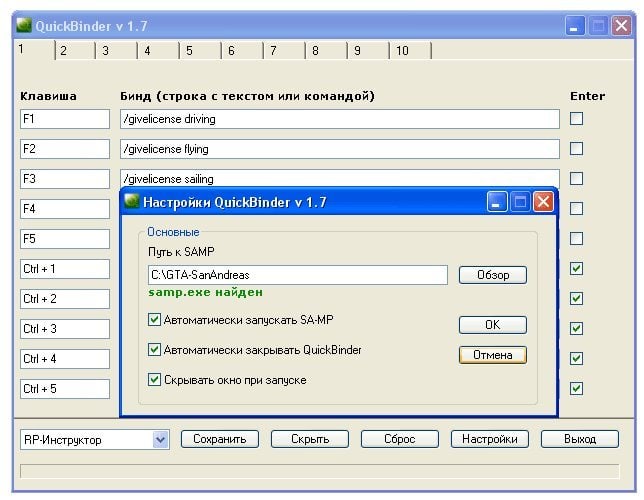Close the main QuickBinder window
Viewport: 644px width, 500px height.
621,25
